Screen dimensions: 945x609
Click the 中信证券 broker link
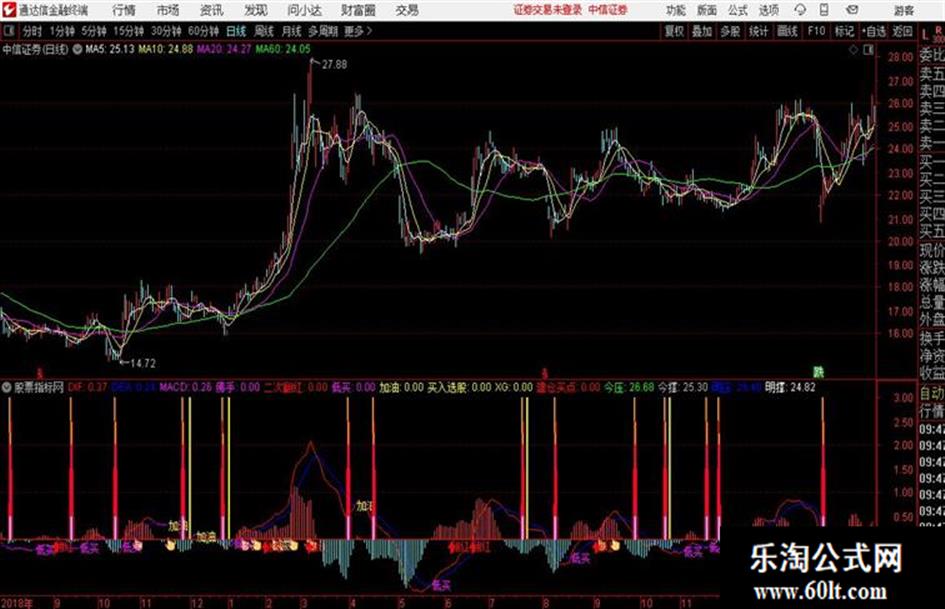(x=608, y=10)
